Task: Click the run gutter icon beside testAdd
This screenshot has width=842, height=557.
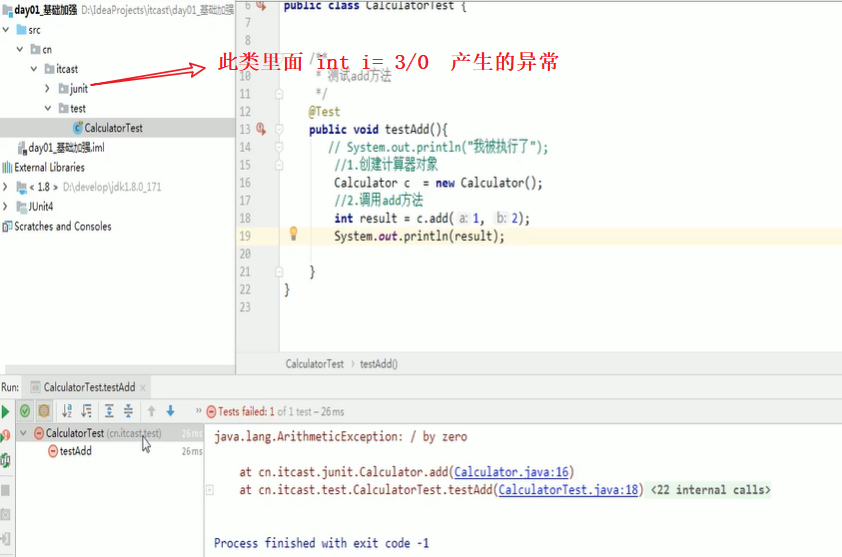Action: point(261,129)
